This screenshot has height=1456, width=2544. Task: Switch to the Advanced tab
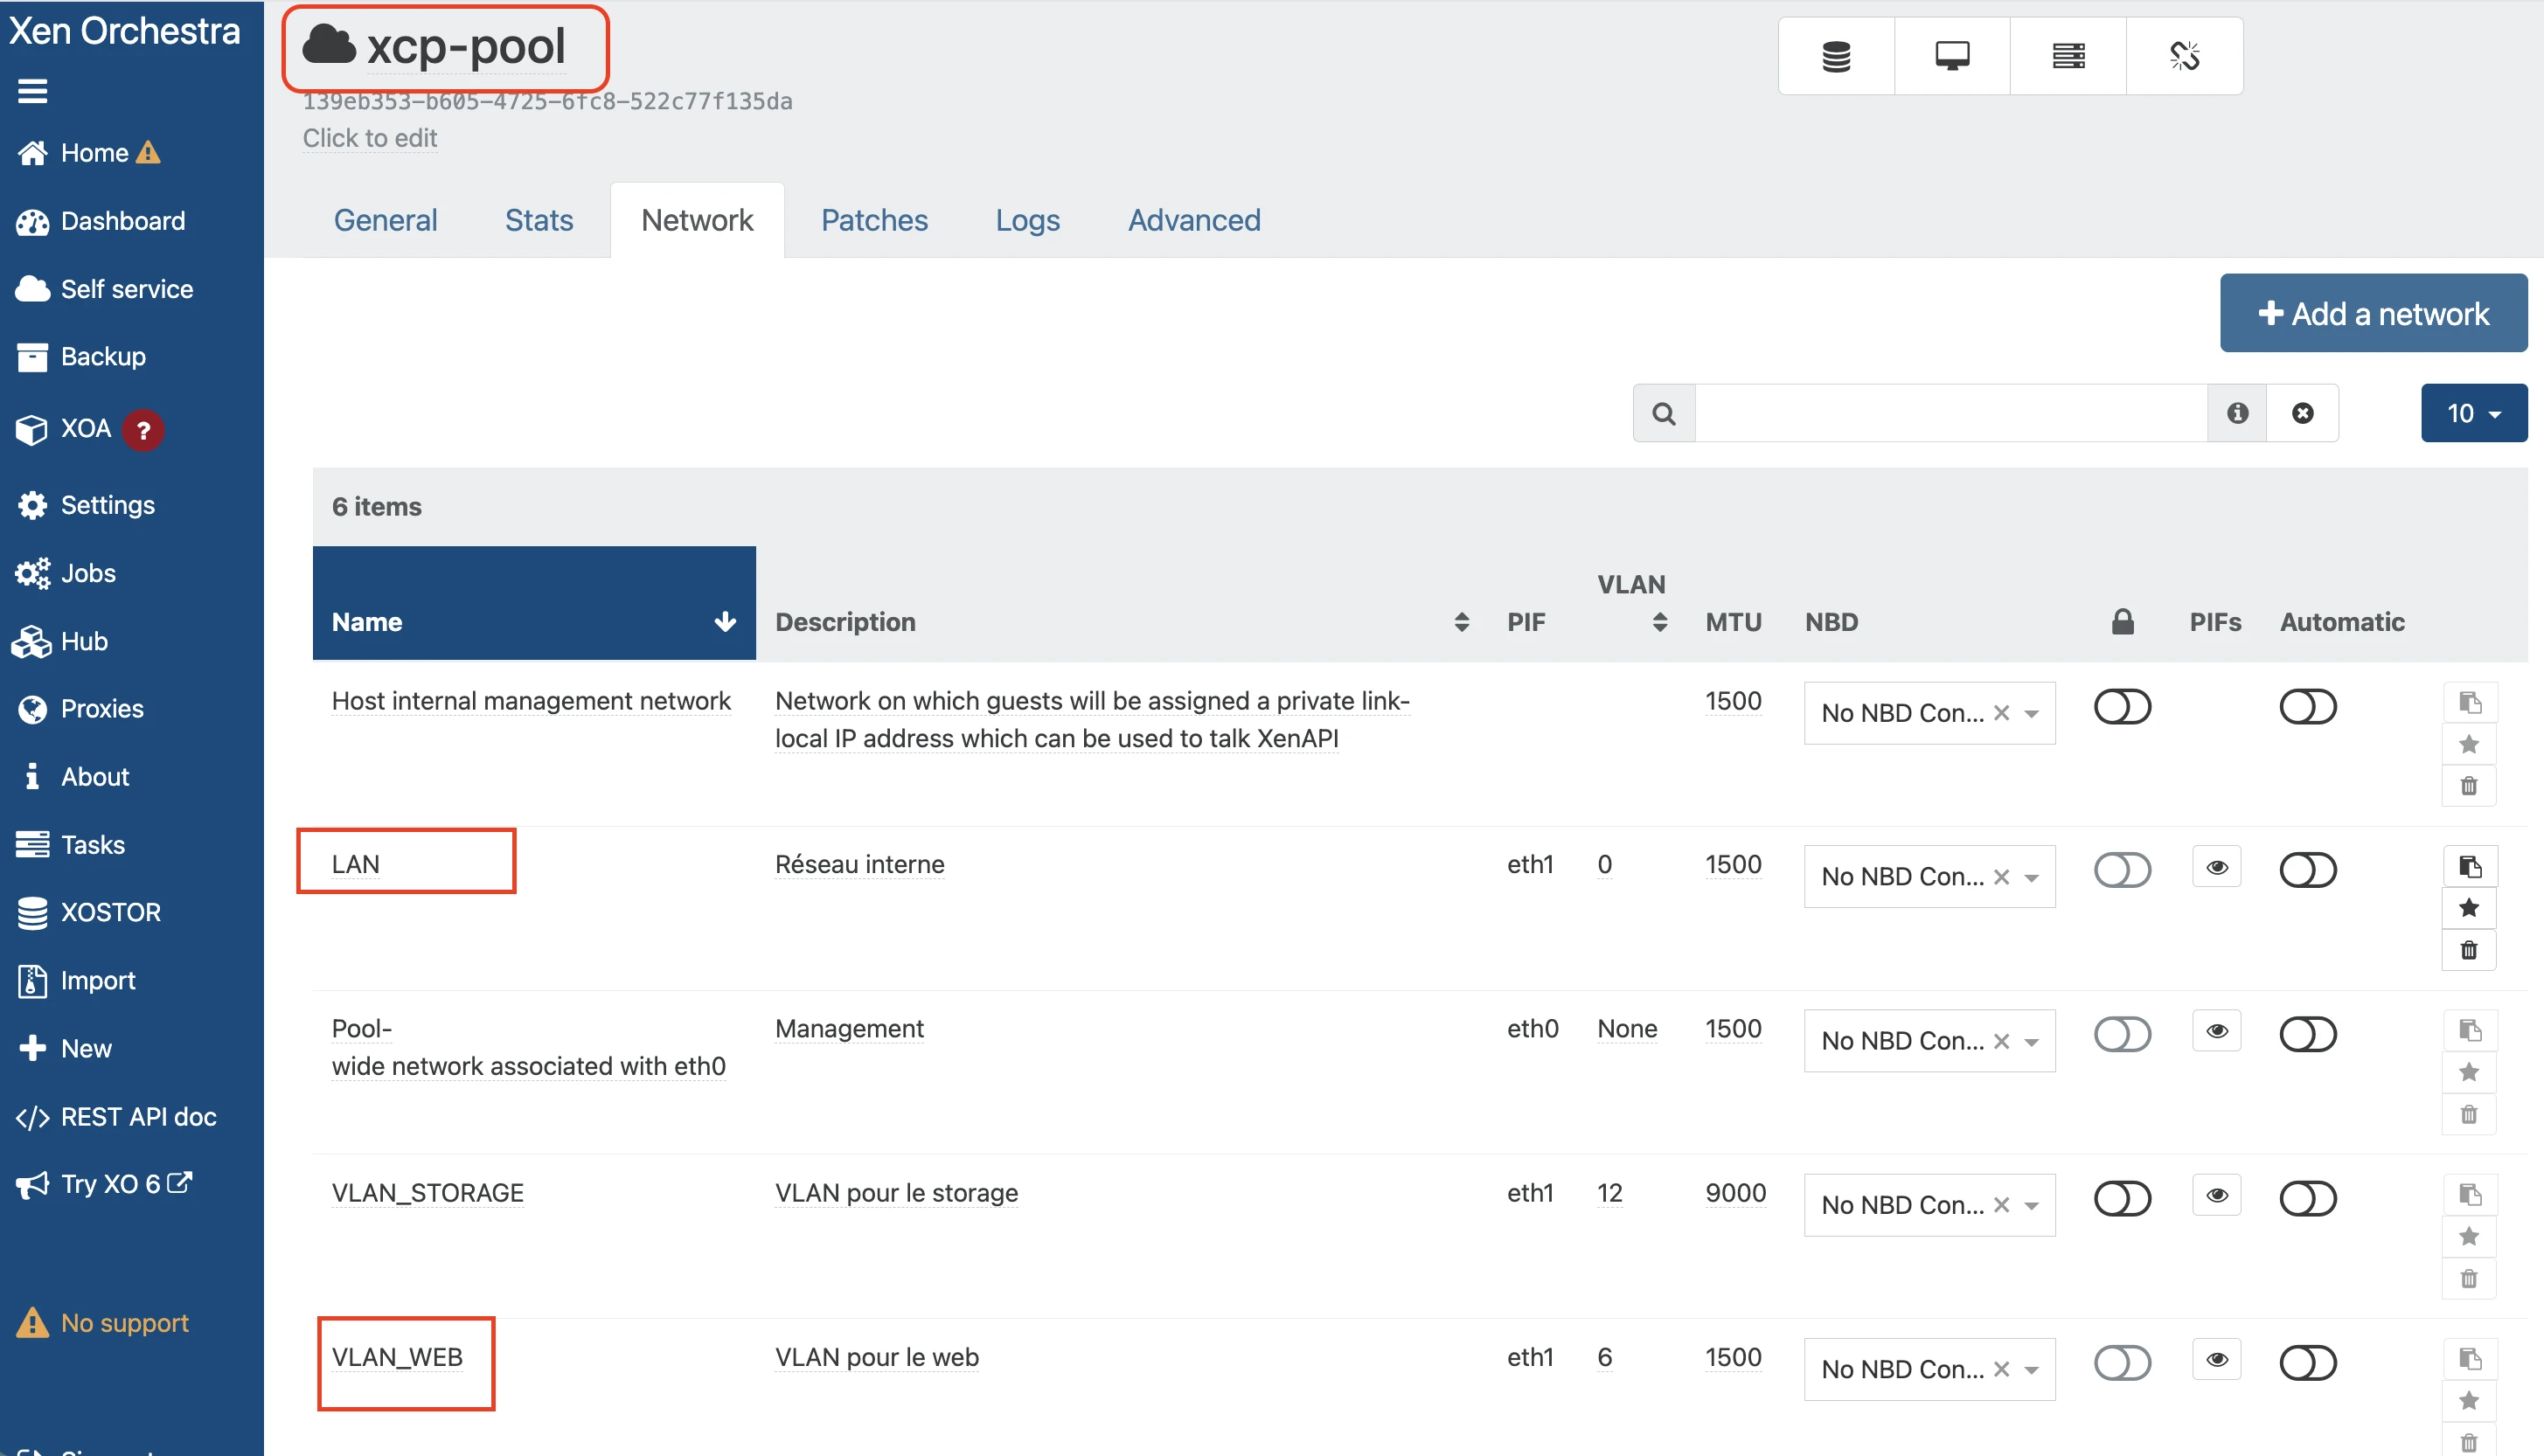click(1194, 220)
